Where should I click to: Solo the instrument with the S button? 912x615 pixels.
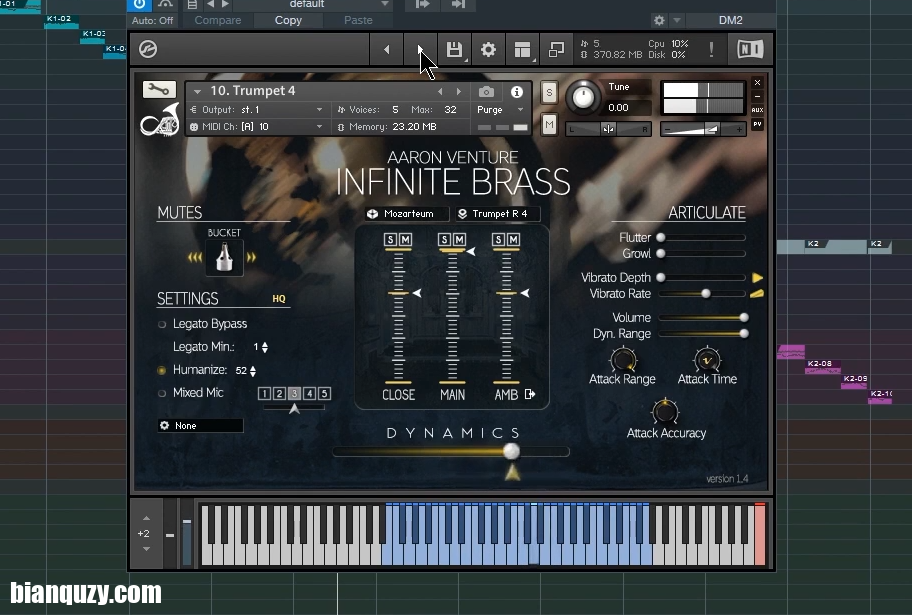[x=546, y=91]
